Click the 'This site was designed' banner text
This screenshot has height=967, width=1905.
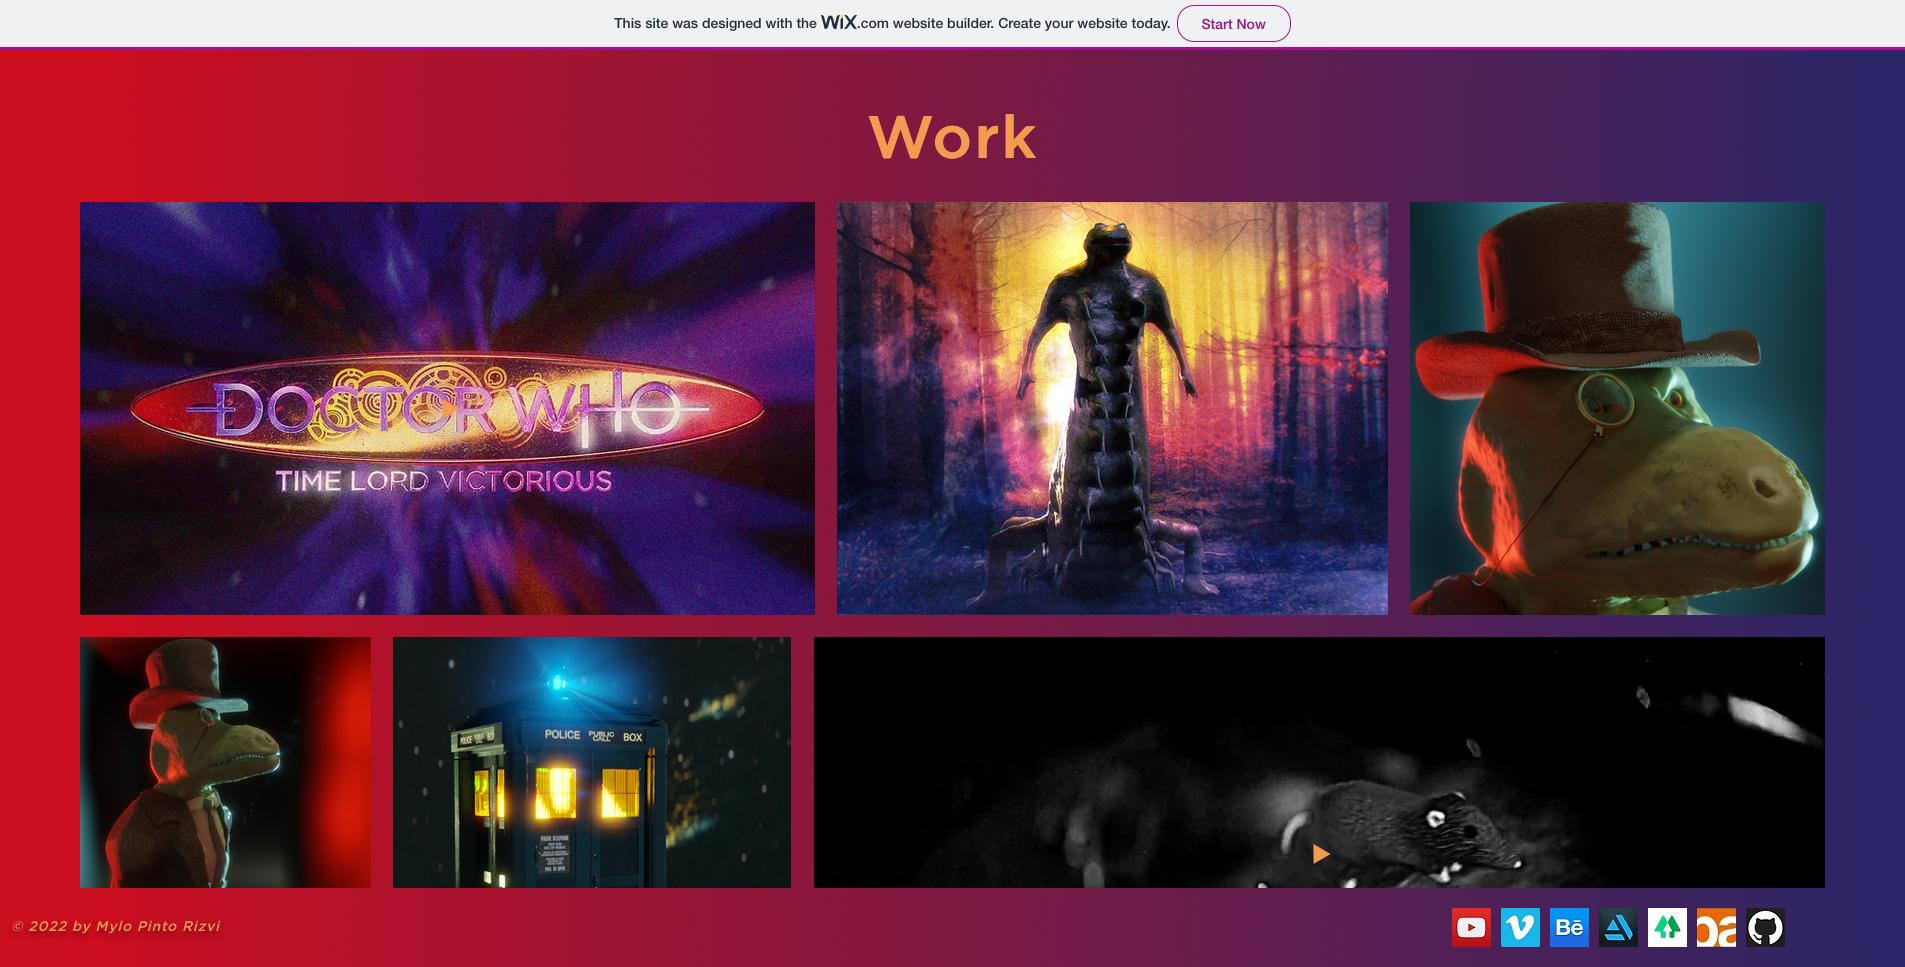click(715, 23)
